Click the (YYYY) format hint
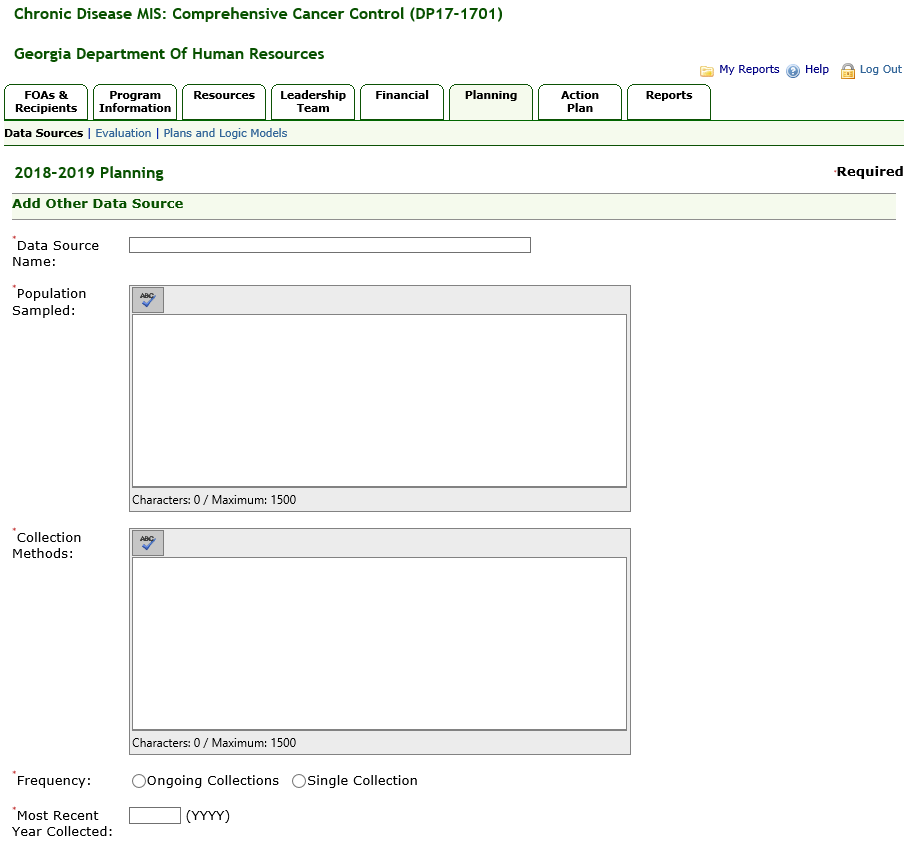907x844 pixels. click(x=208, y=816)
